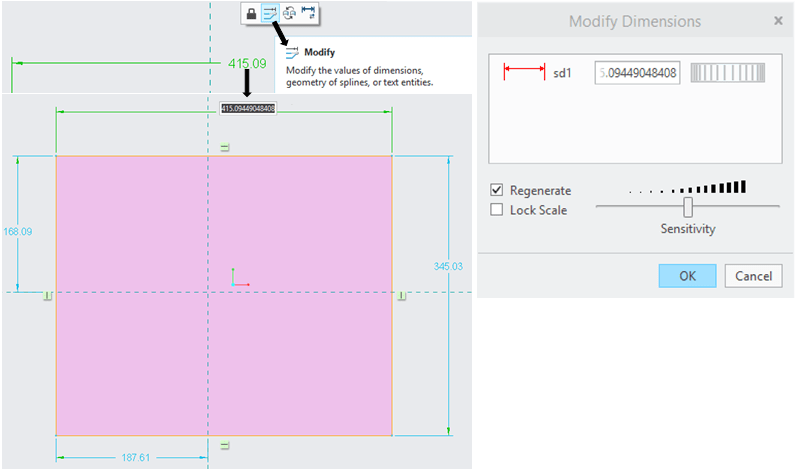This screenshot has width=796, height=473.
Task: Uncheck the Regenerate checkbox
Action: click(x=497, y=190)
